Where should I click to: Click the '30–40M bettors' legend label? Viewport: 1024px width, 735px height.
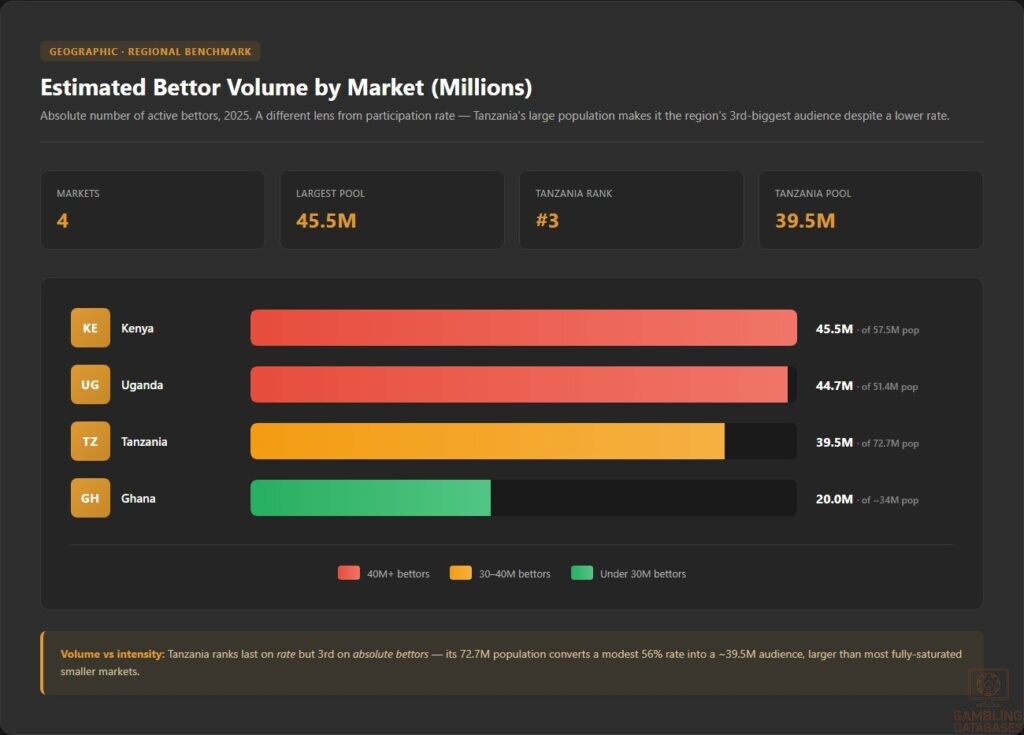click(x=515, y=574)
